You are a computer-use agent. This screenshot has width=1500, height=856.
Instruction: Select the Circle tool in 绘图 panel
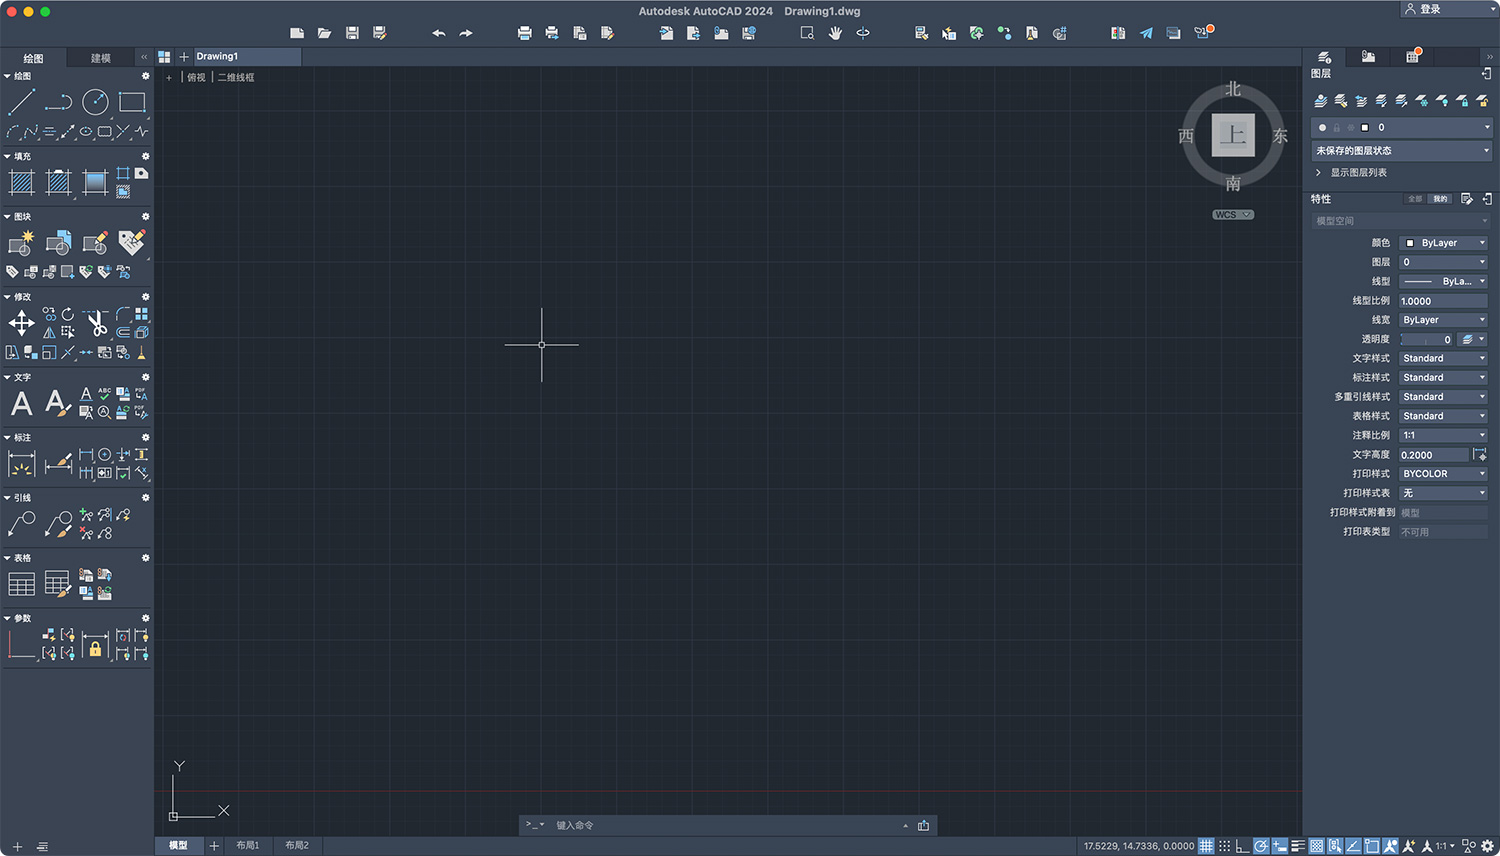click(x=97, y=101)
